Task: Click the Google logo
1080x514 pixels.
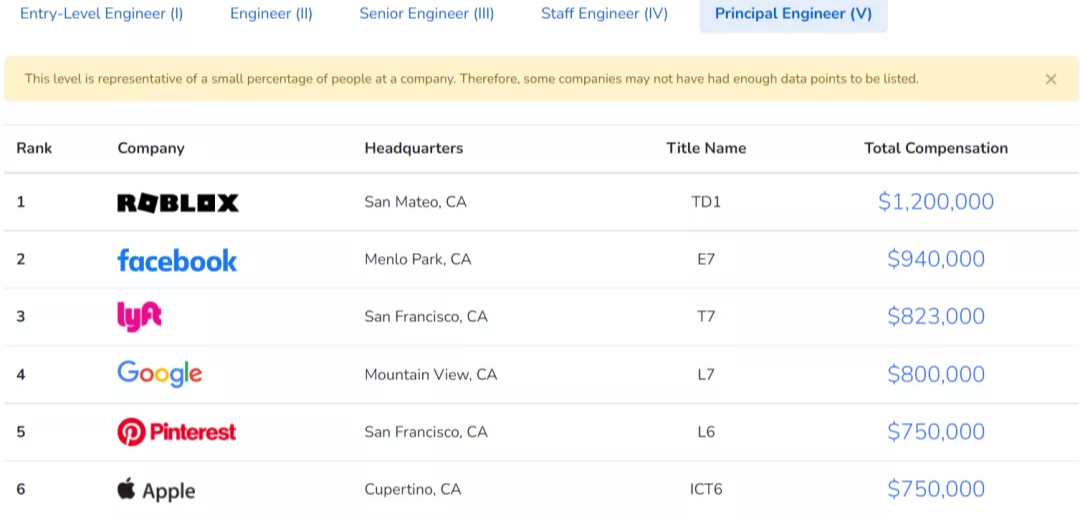Action: (x=160, y=374)
